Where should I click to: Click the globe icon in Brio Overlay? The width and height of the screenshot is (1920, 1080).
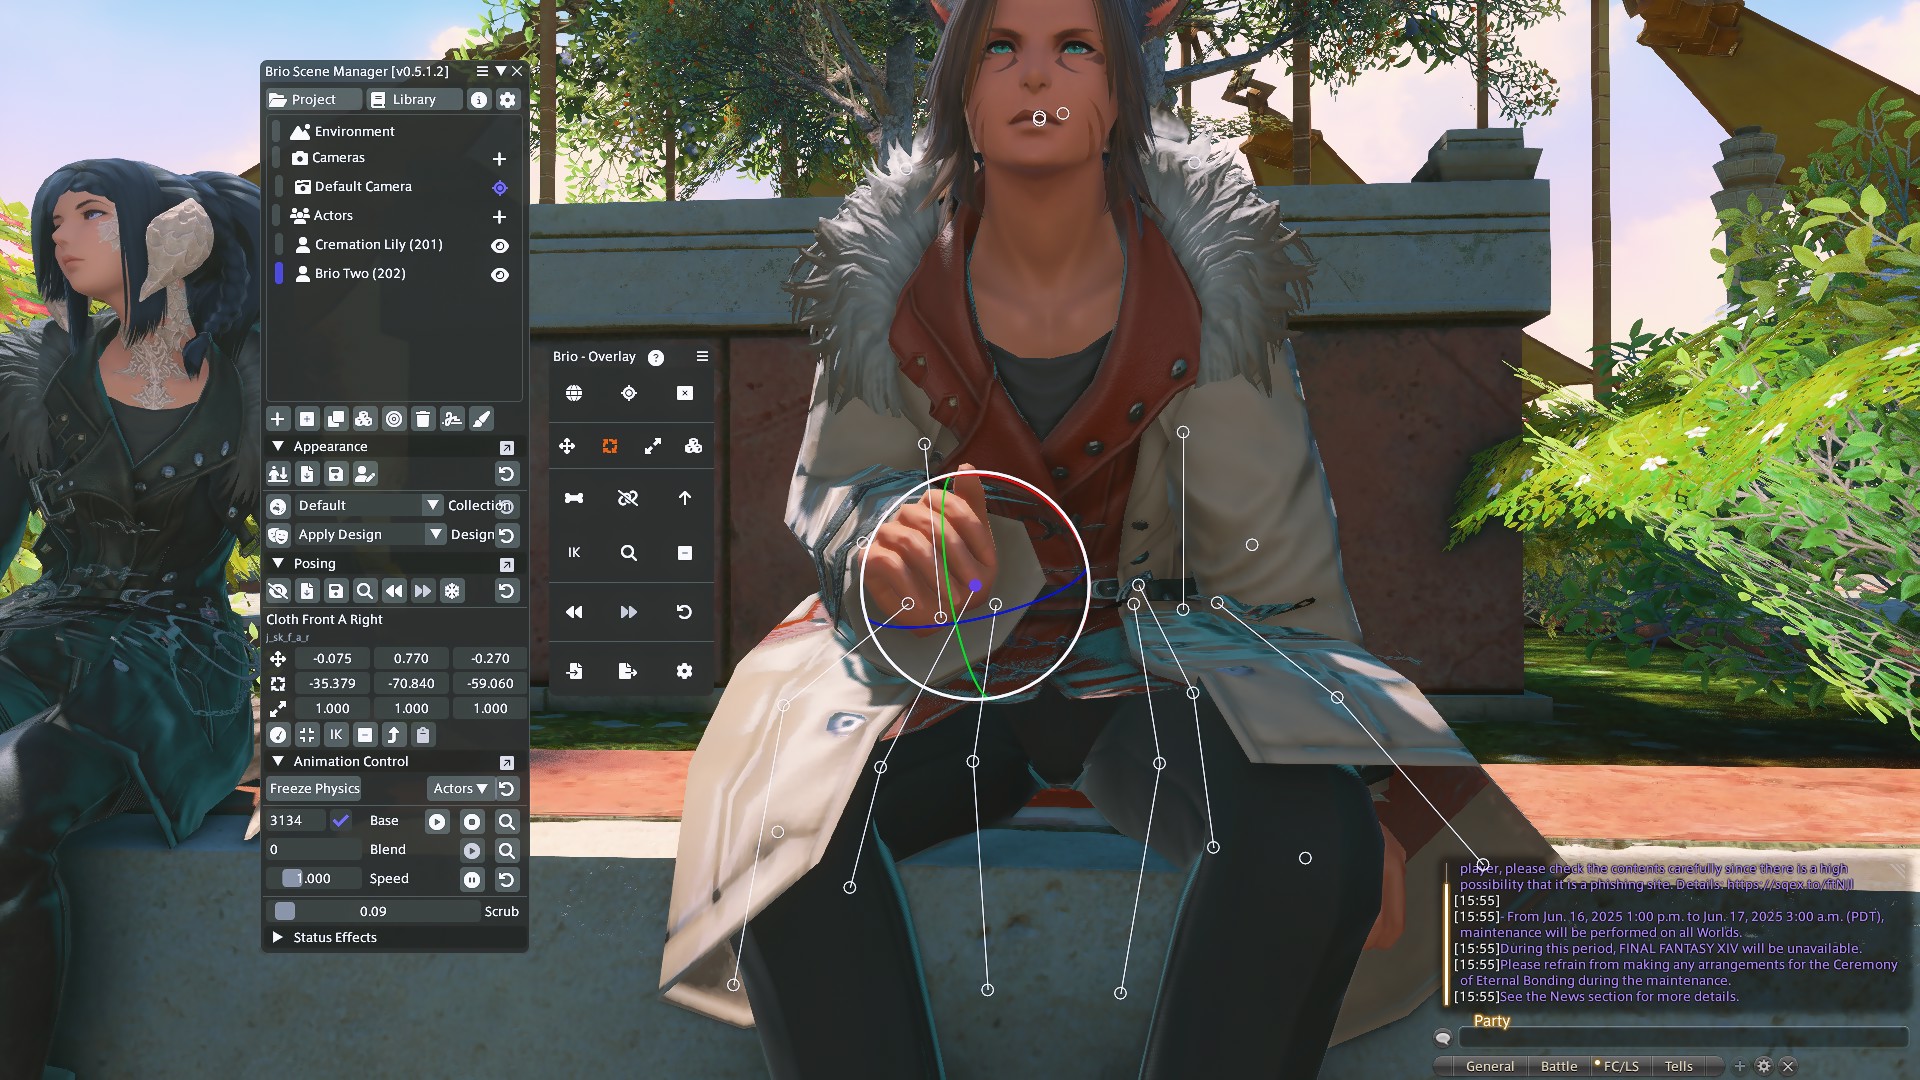[574, 393]
